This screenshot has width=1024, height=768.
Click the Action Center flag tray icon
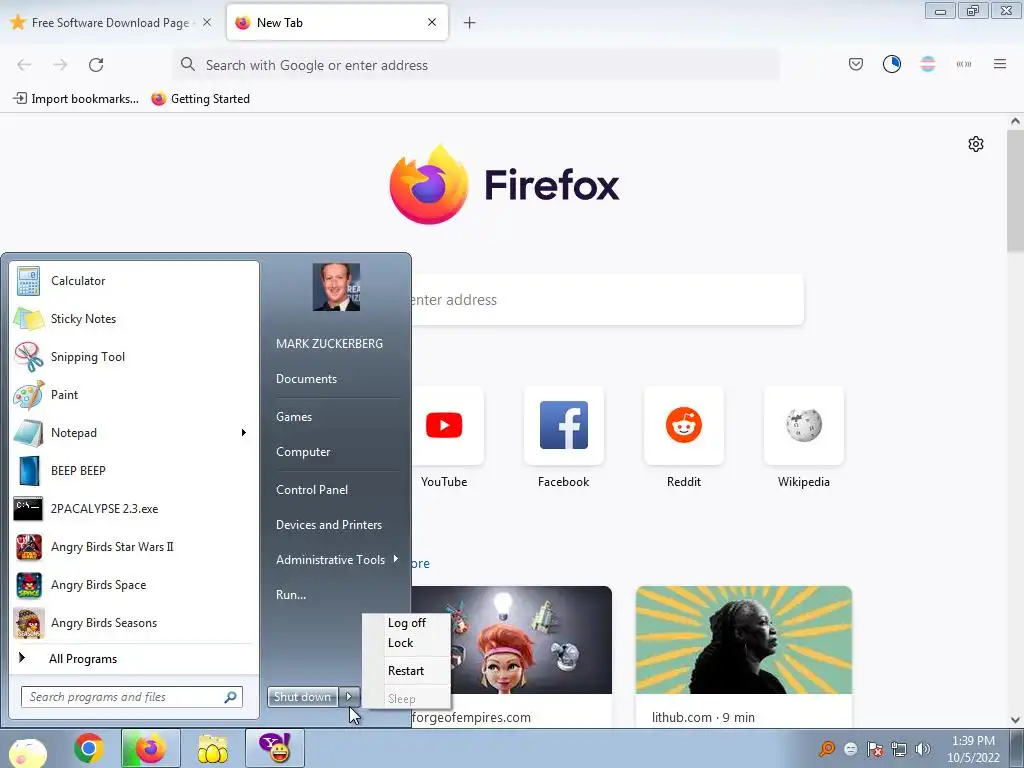875,749
